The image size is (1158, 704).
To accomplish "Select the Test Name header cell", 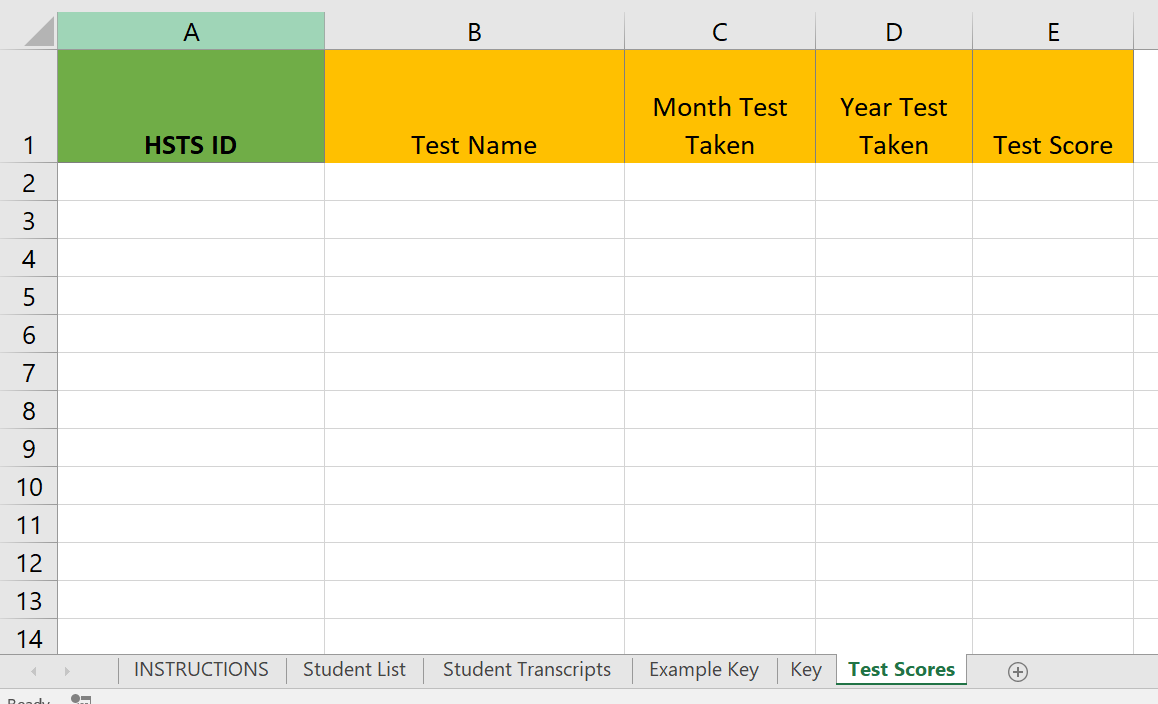I will tap(474, 107).
